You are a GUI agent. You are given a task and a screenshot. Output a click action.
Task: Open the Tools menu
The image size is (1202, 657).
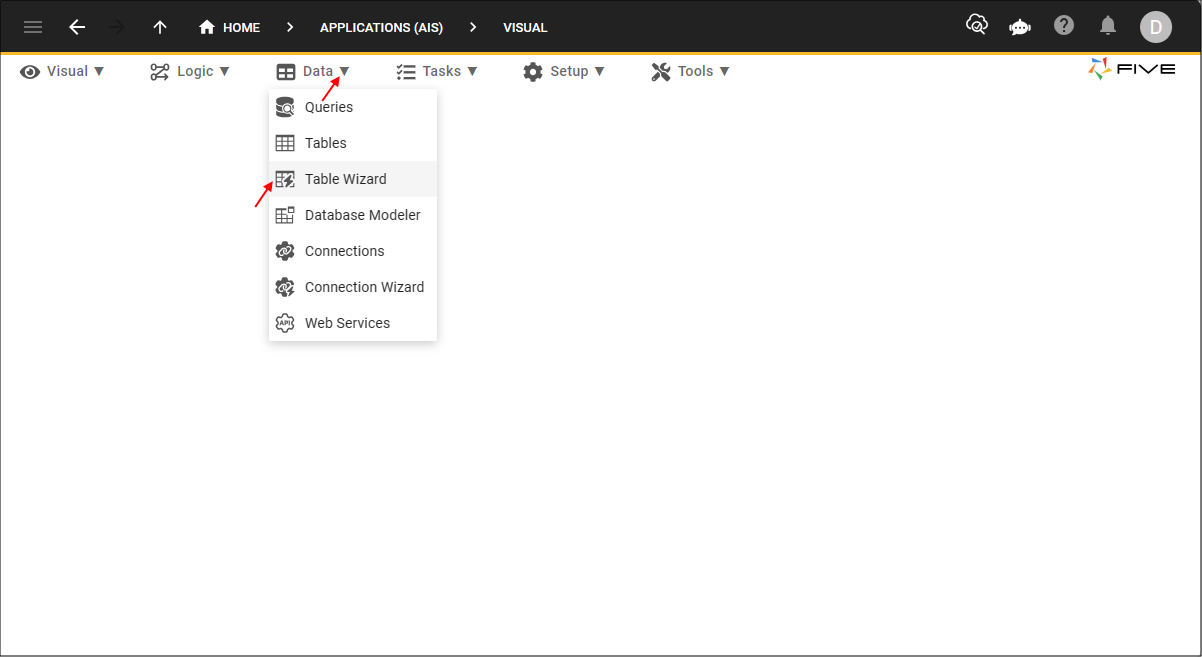click(690, 71)
